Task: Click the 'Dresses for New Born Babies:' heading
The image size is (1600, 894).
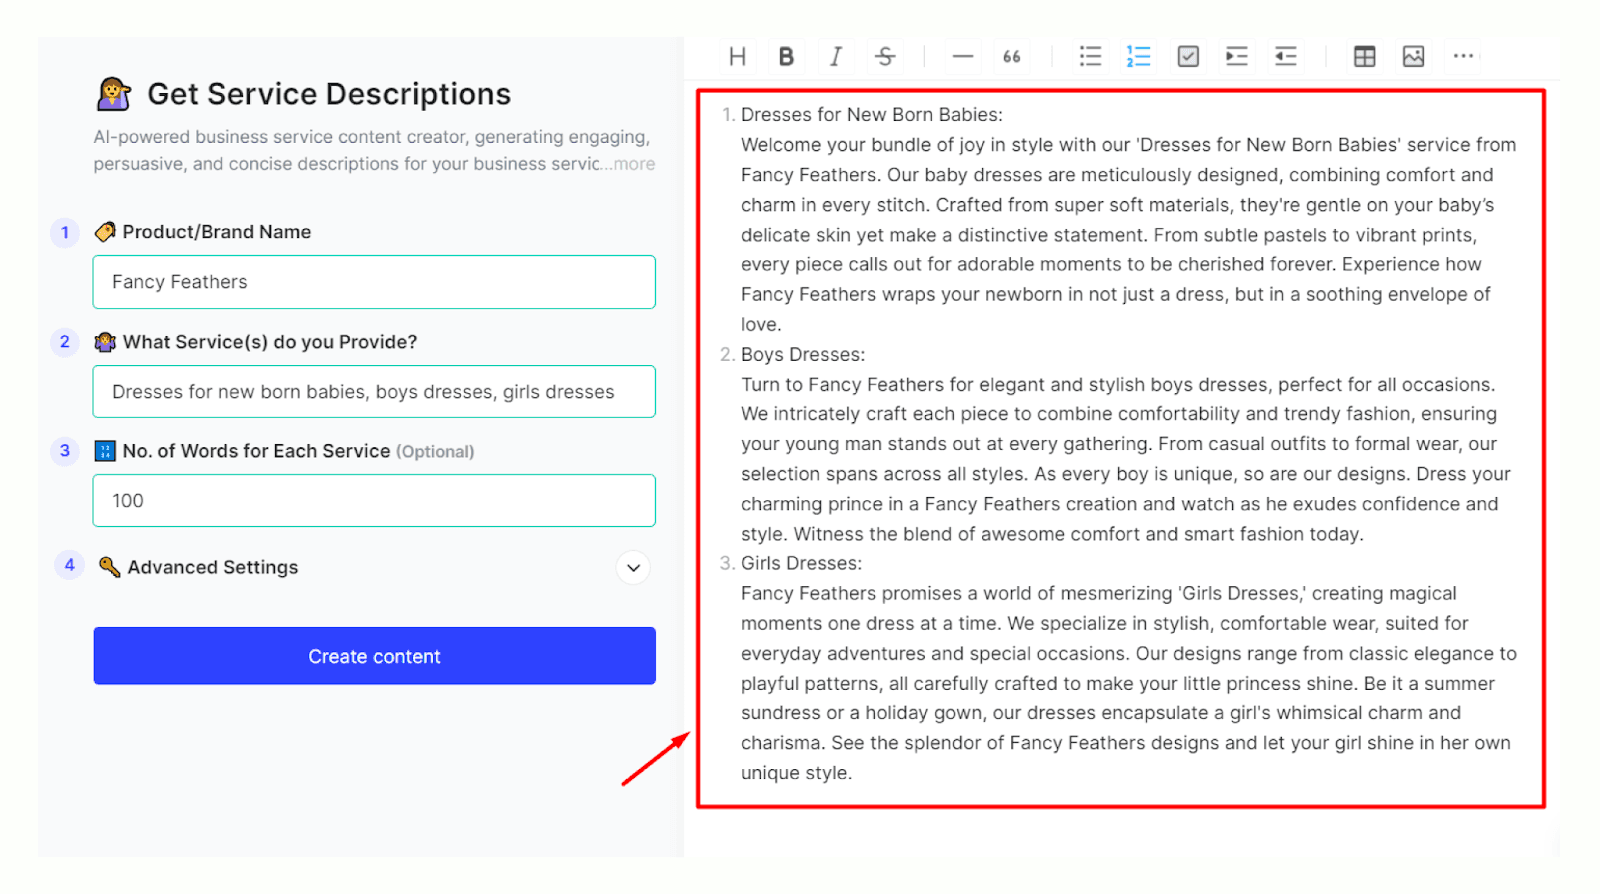Action: coord(871,115)
